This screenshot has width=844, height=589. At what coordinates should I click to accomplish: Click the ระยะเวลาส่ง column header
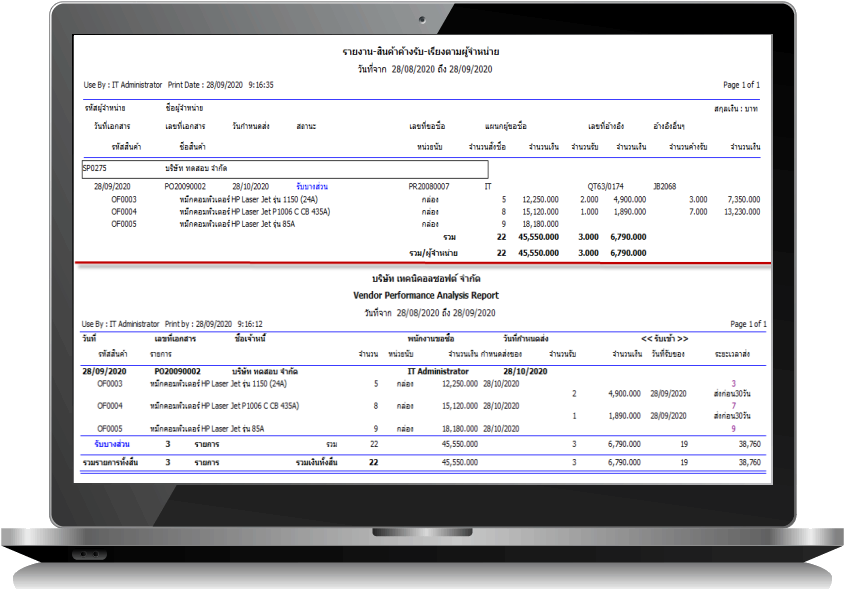pos(732,354)
